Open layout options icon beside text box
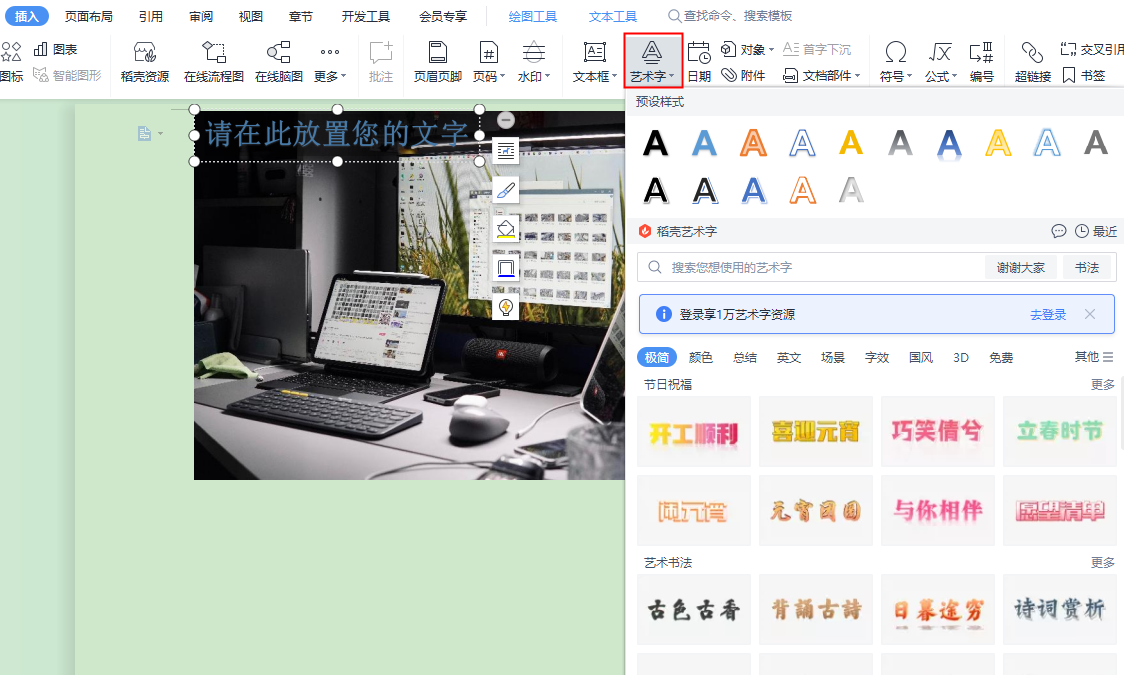The width and height of the screenshot is (1124, 675). [x=506, y=150]
